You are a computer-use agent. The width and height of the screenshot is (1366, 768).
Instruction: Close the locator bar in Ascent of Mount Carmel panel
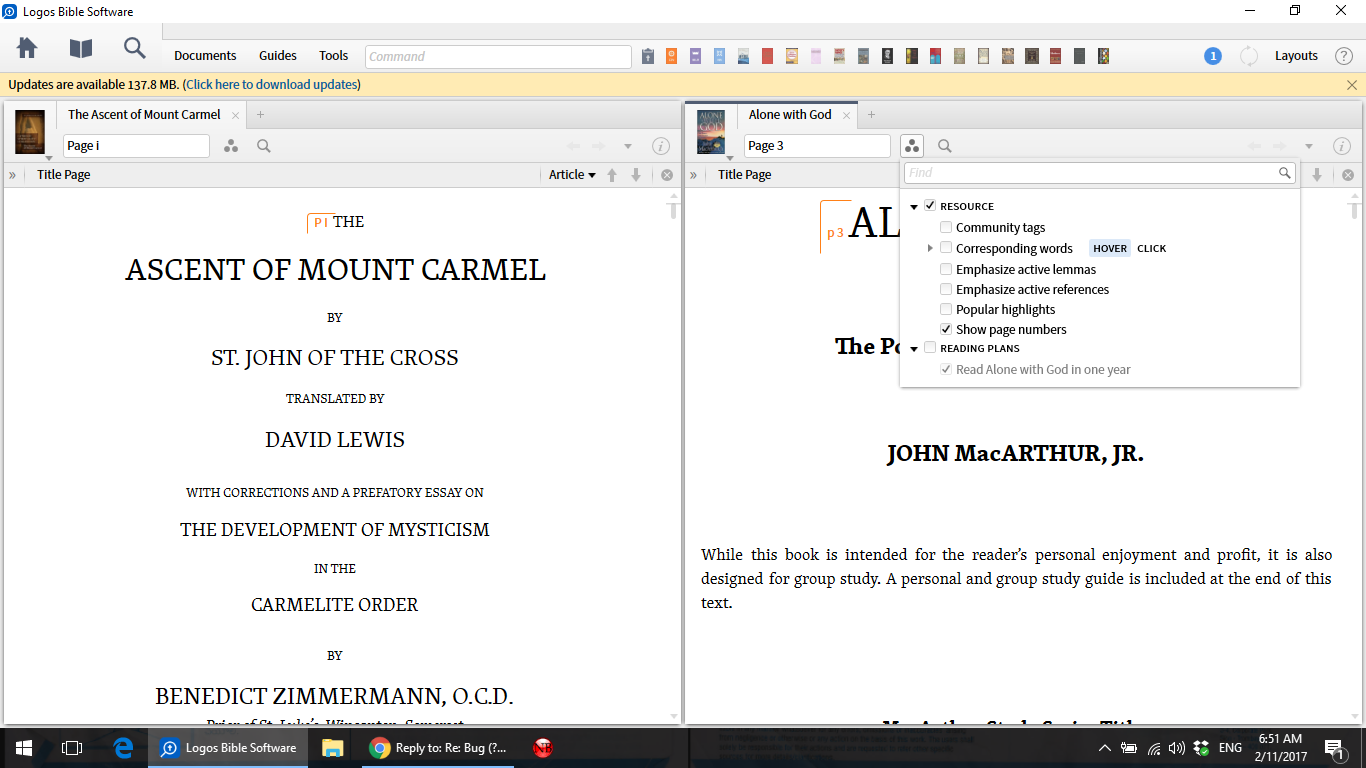(667, 175)
